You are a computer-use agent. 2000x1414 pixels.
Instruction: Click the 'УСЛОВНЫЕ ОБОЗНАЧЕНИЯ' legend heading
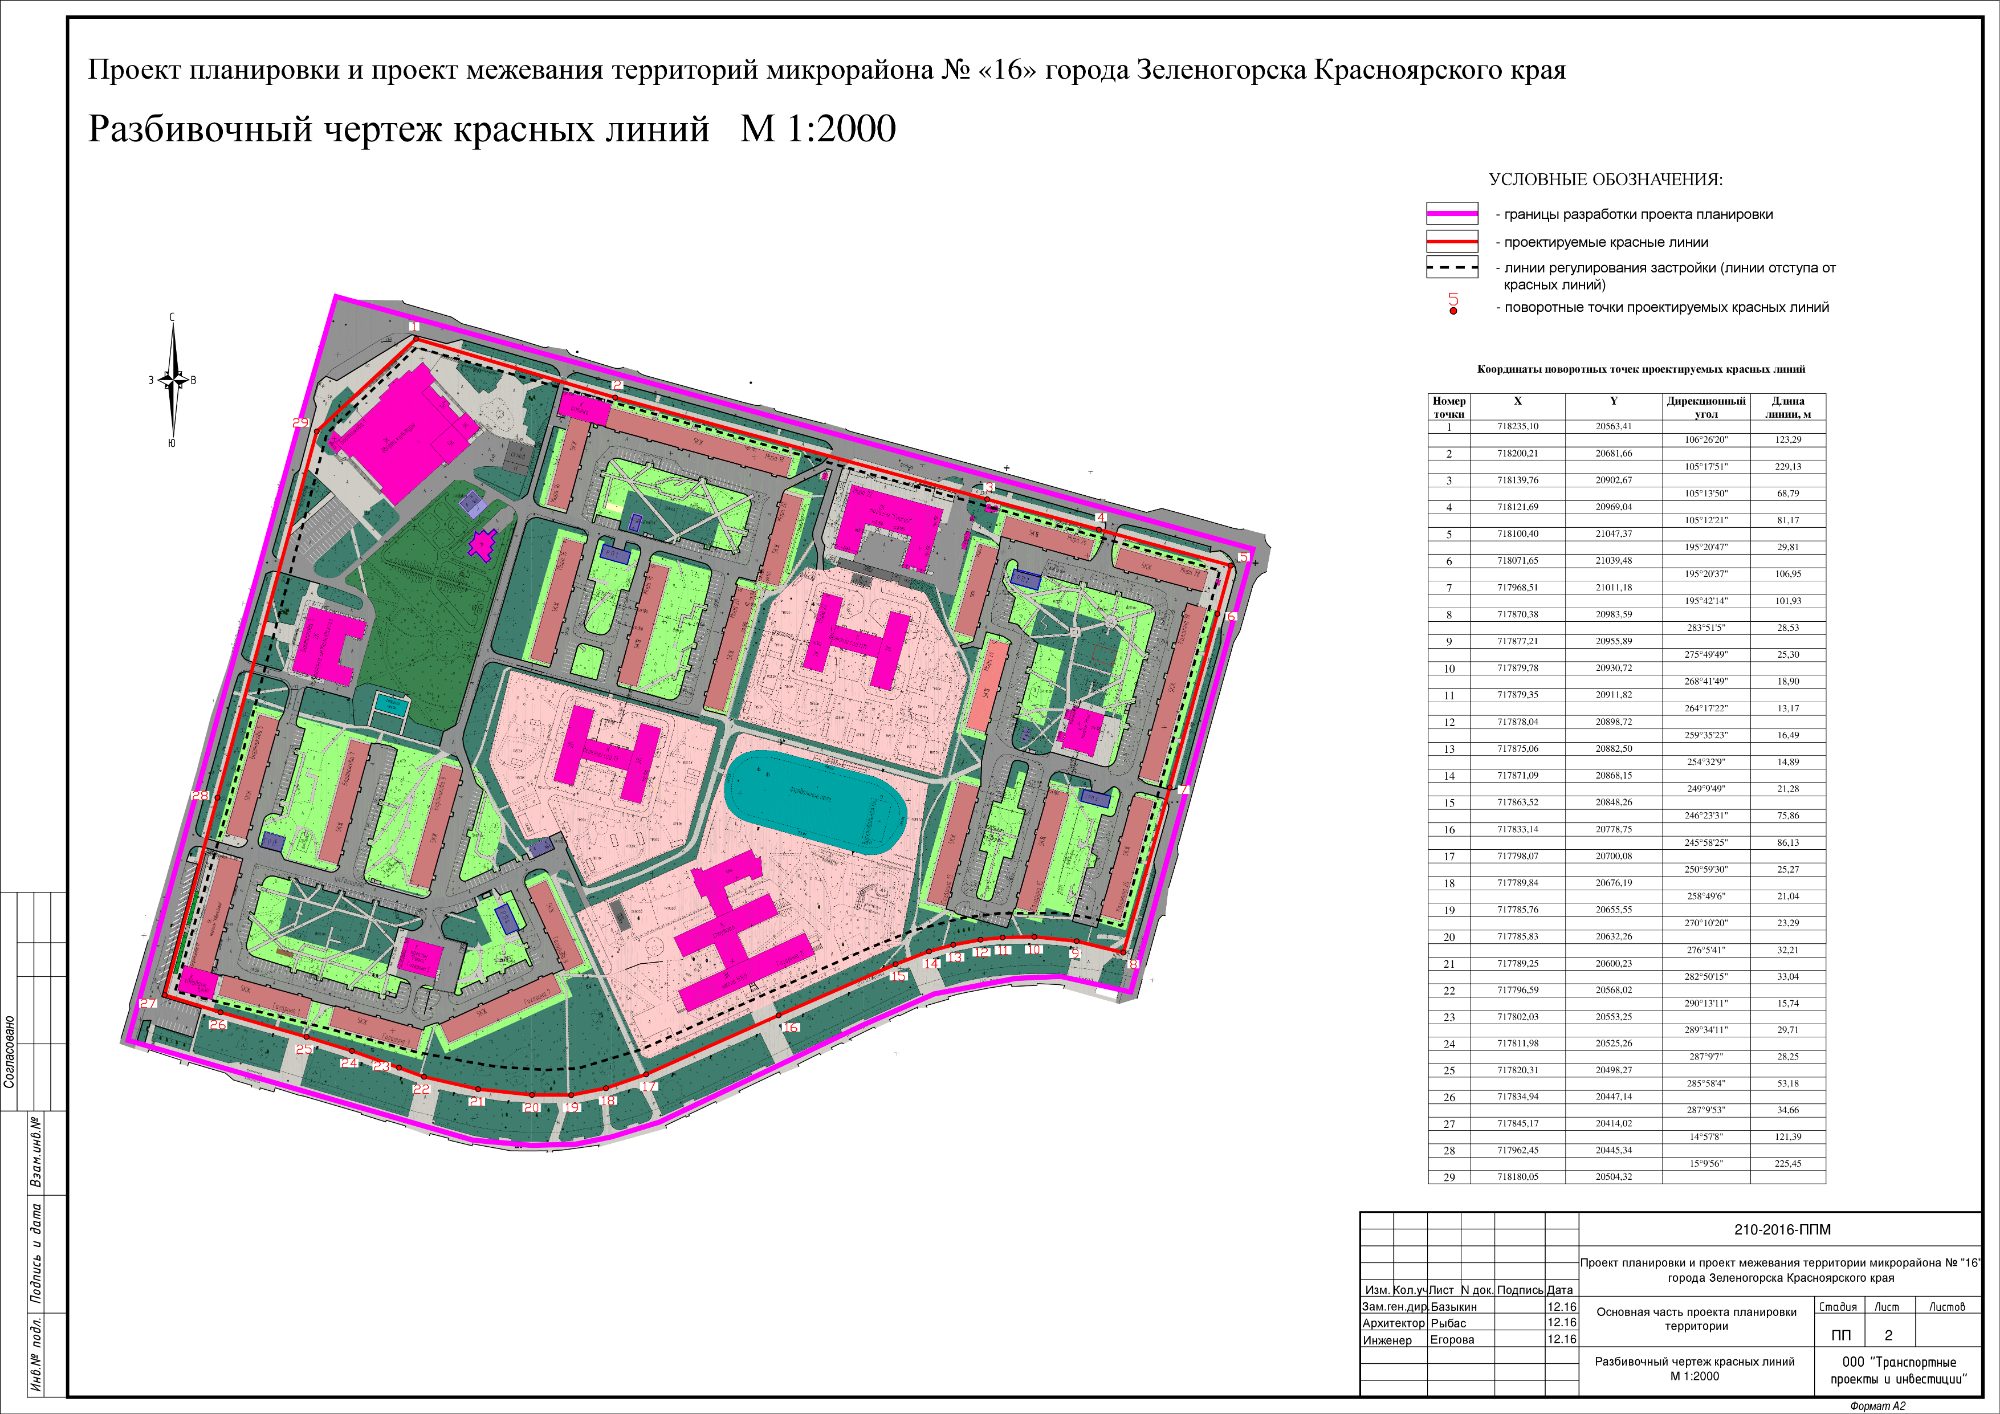pos(1605,180)
